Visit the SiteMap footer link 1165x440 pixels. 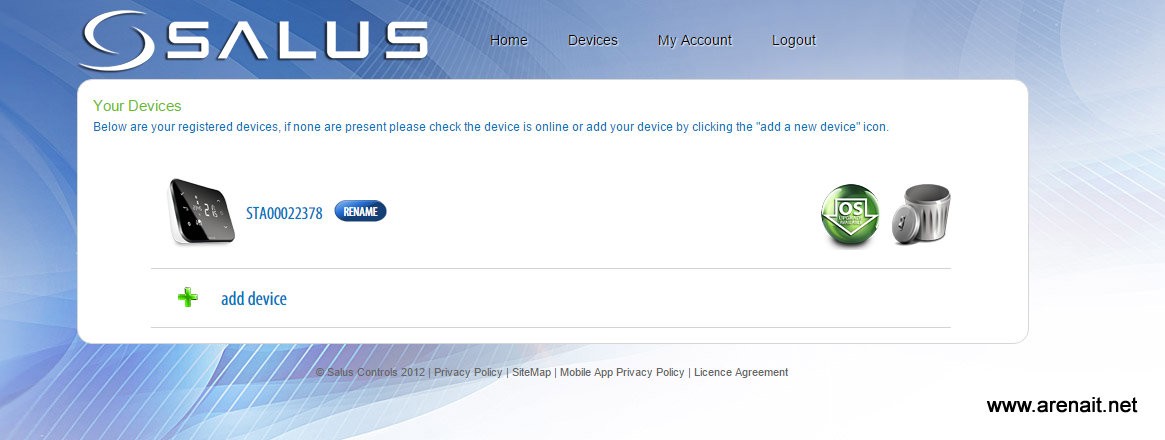(531, 372)
